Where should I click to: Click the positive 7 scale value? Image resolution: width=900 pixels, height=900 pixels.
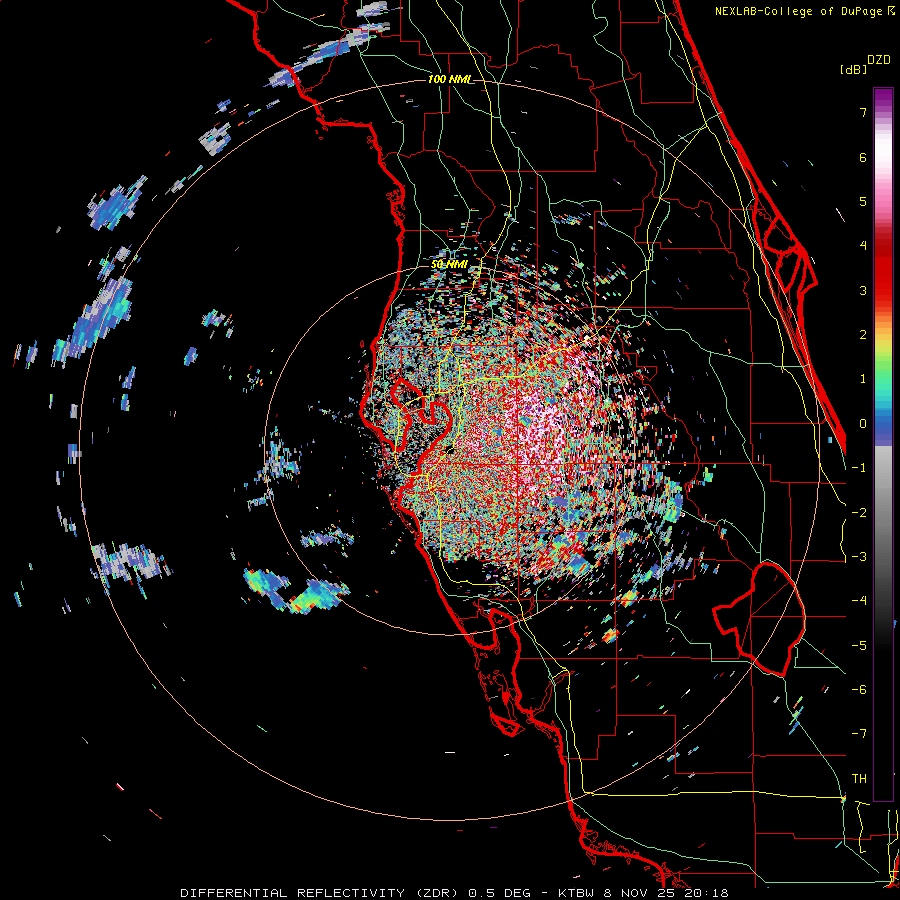(863, 112)
